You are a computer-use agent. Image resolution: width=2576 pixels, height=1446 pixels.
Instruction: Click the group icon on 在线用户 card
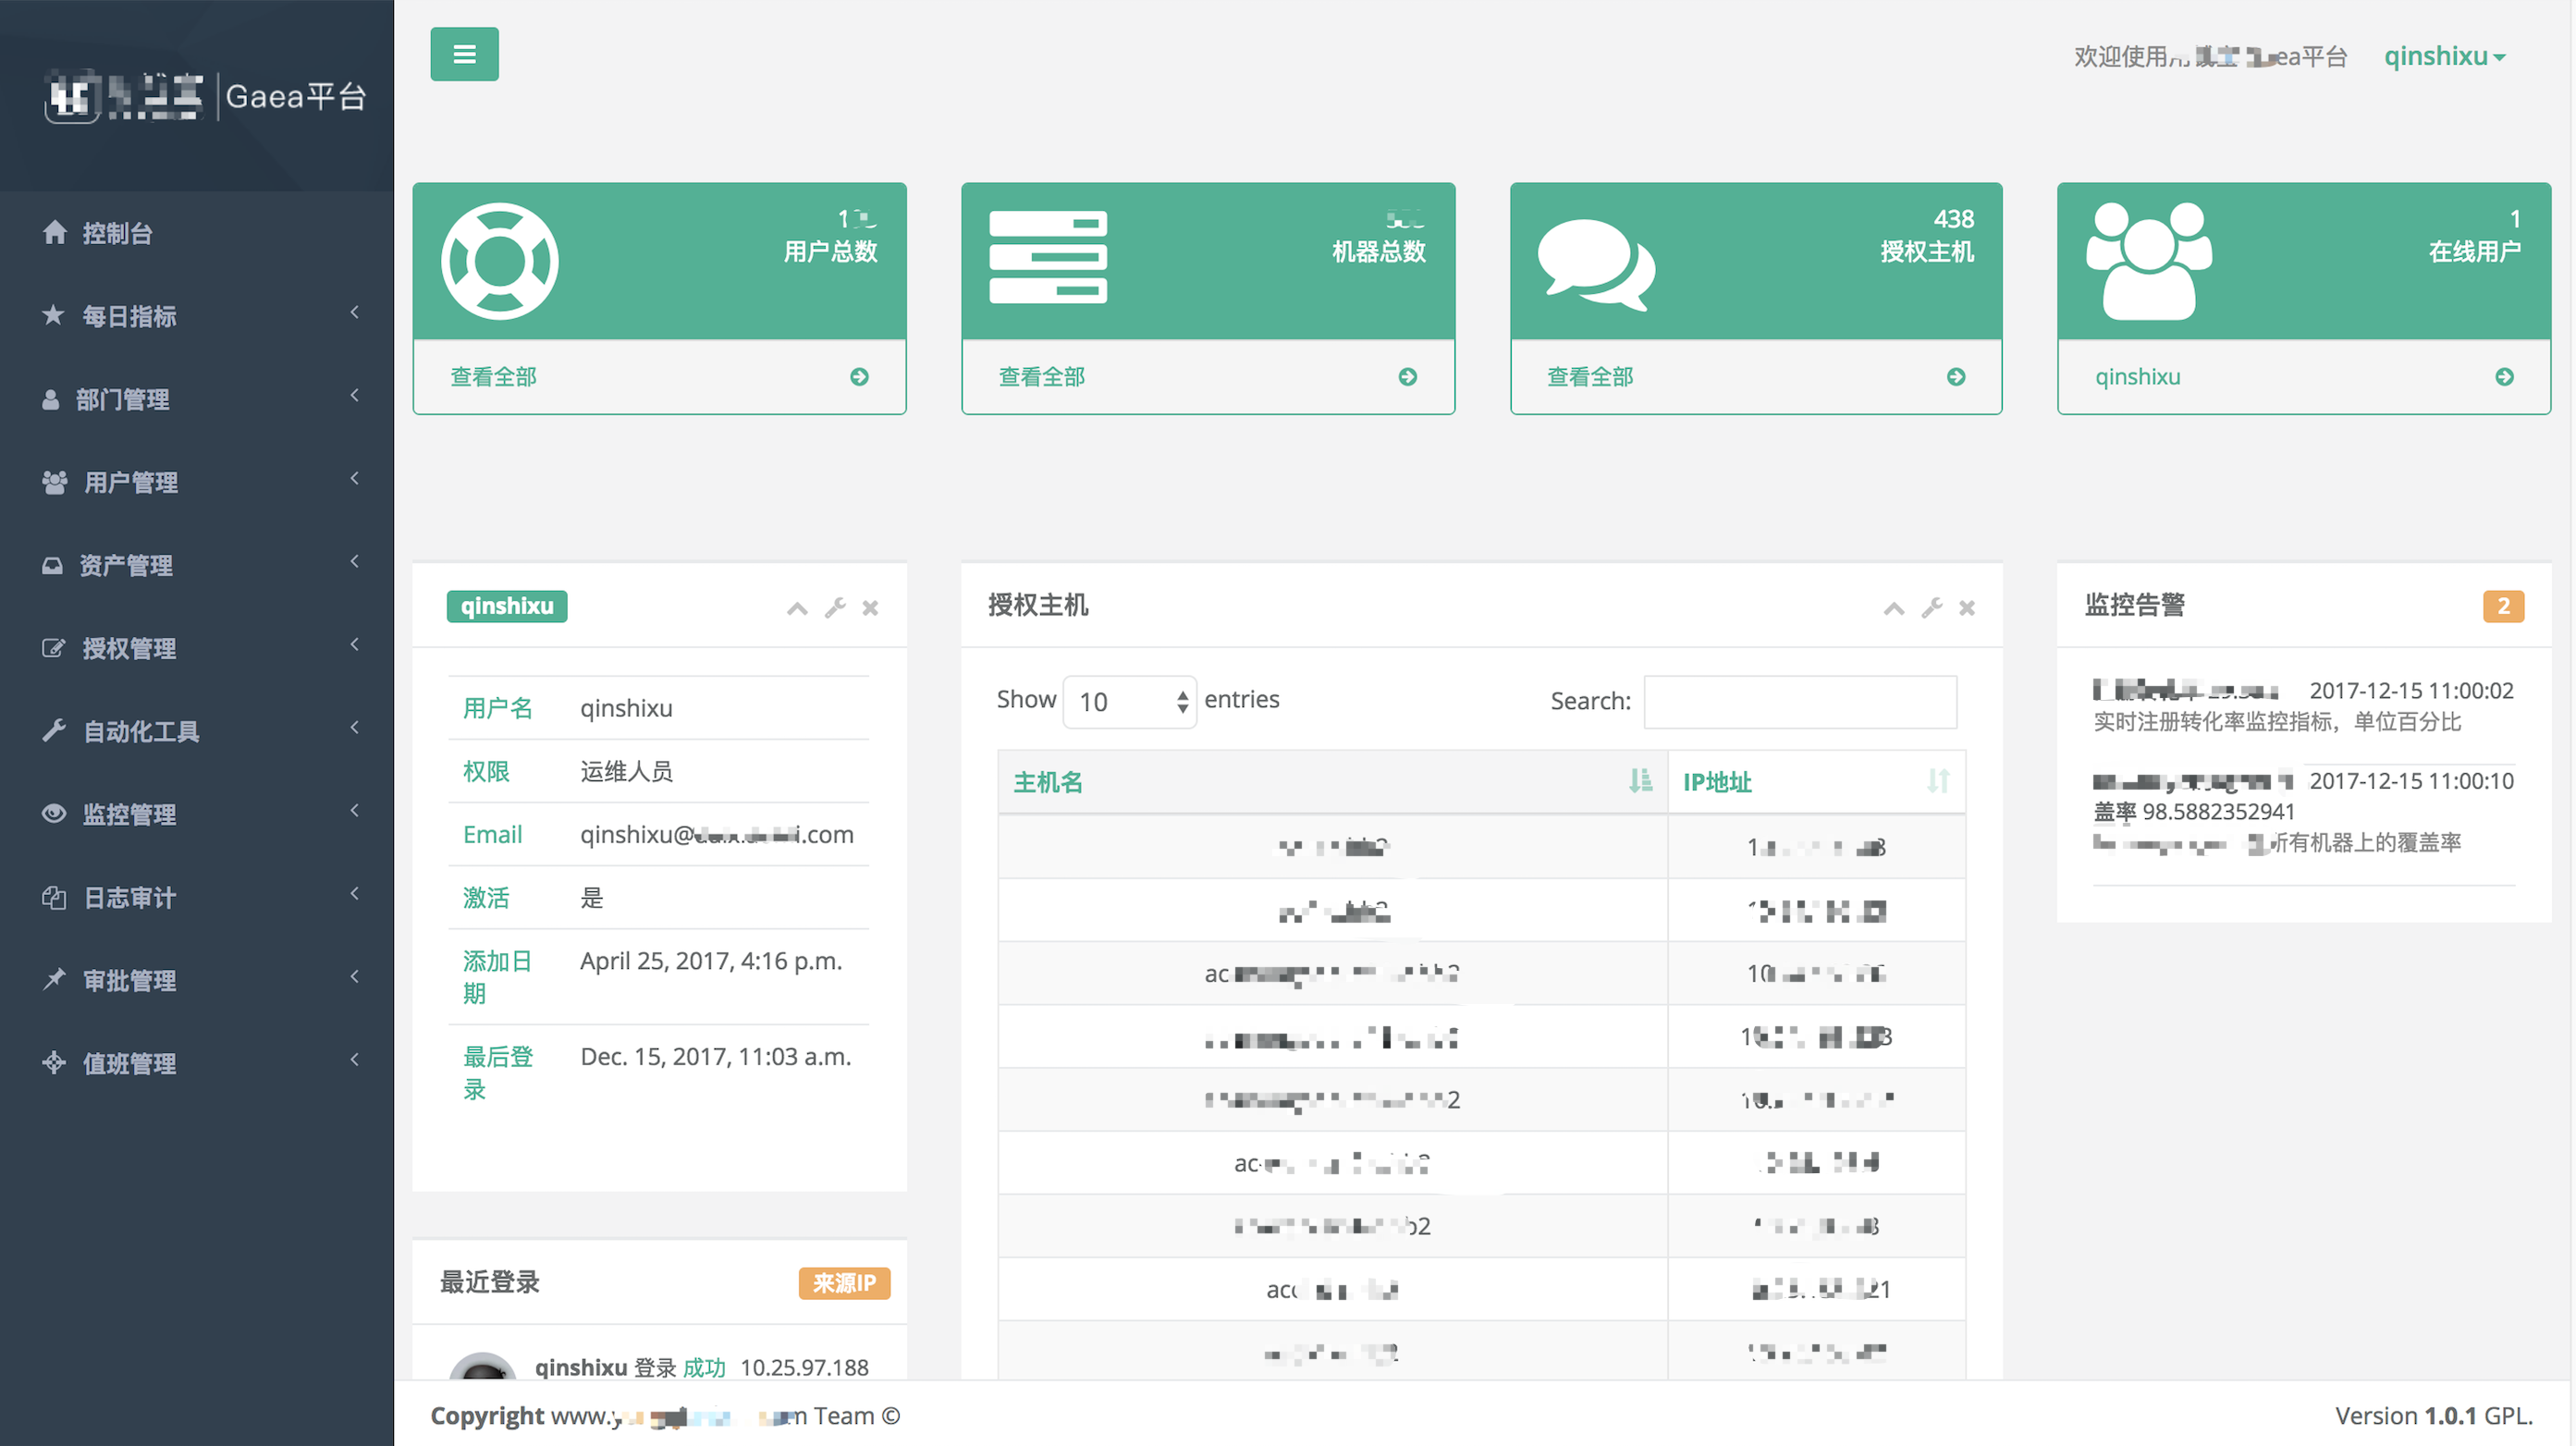point(2148,261)
